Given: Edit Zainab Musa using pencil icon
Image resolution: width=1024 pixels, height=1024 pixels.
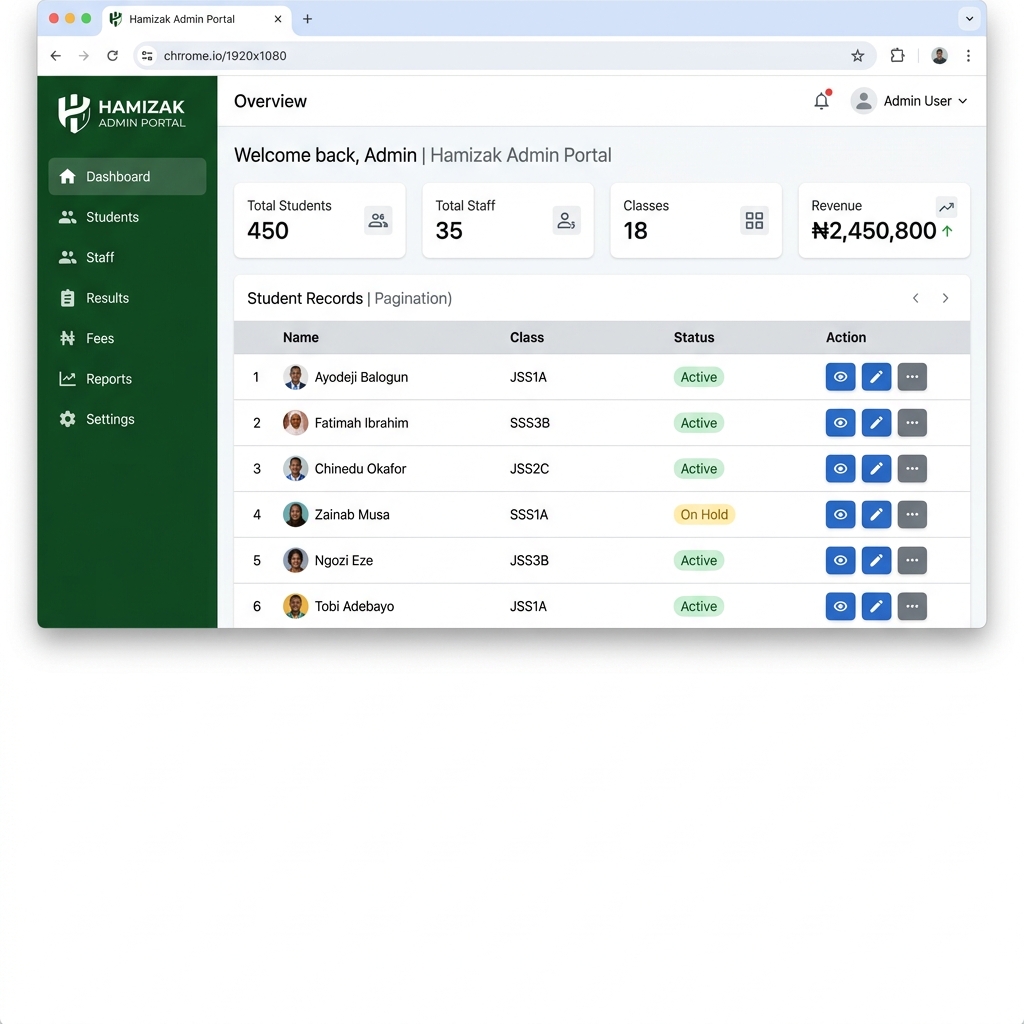Looking at the screenshot, I should coord(876,514).
